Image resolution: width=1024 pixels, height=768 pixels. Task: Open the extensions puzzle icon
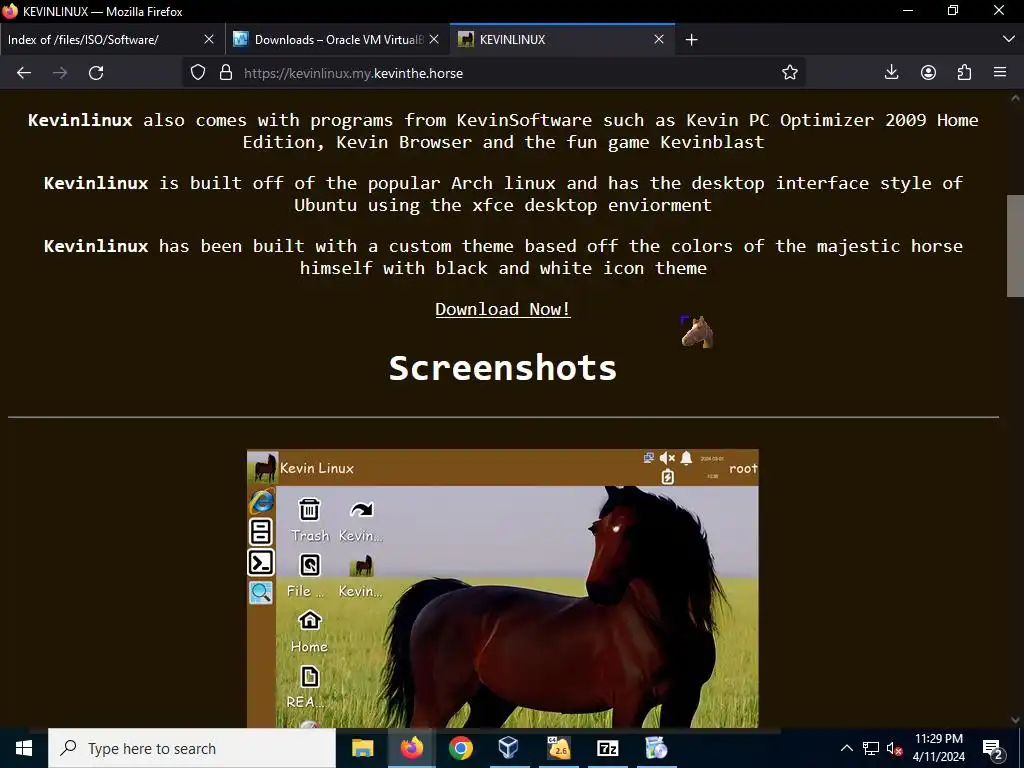(964, 72)
